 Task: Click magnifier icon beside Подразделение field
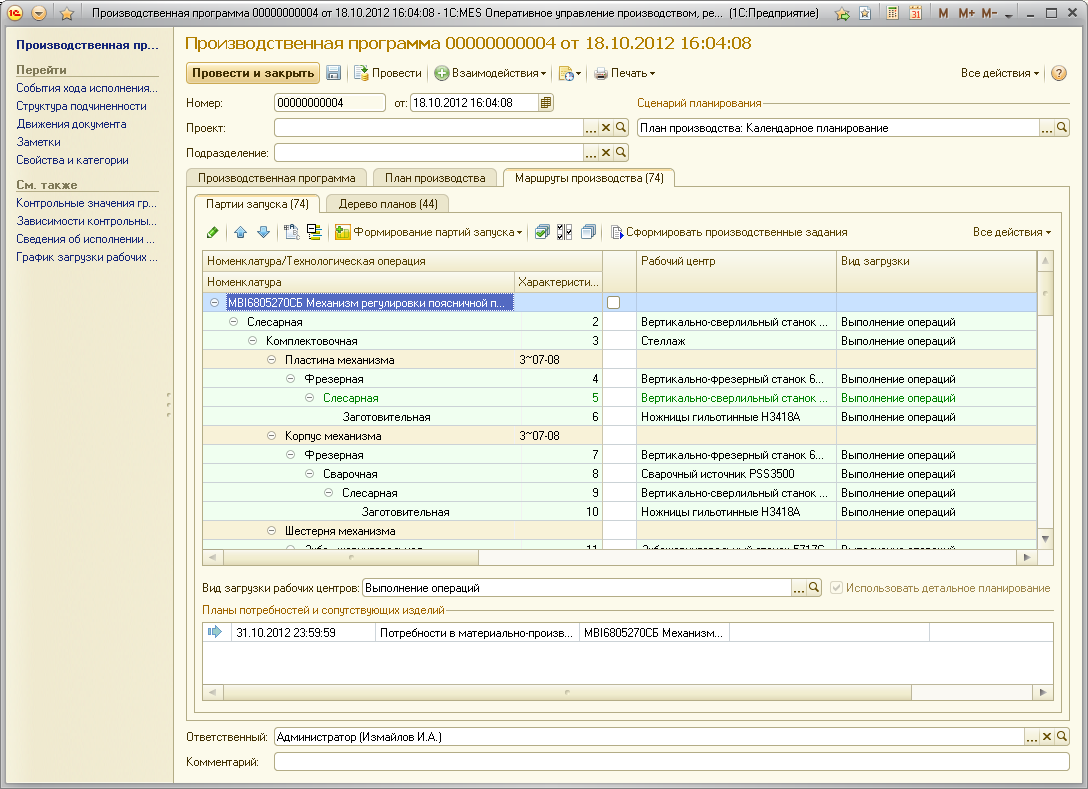[x=621, y=153]
